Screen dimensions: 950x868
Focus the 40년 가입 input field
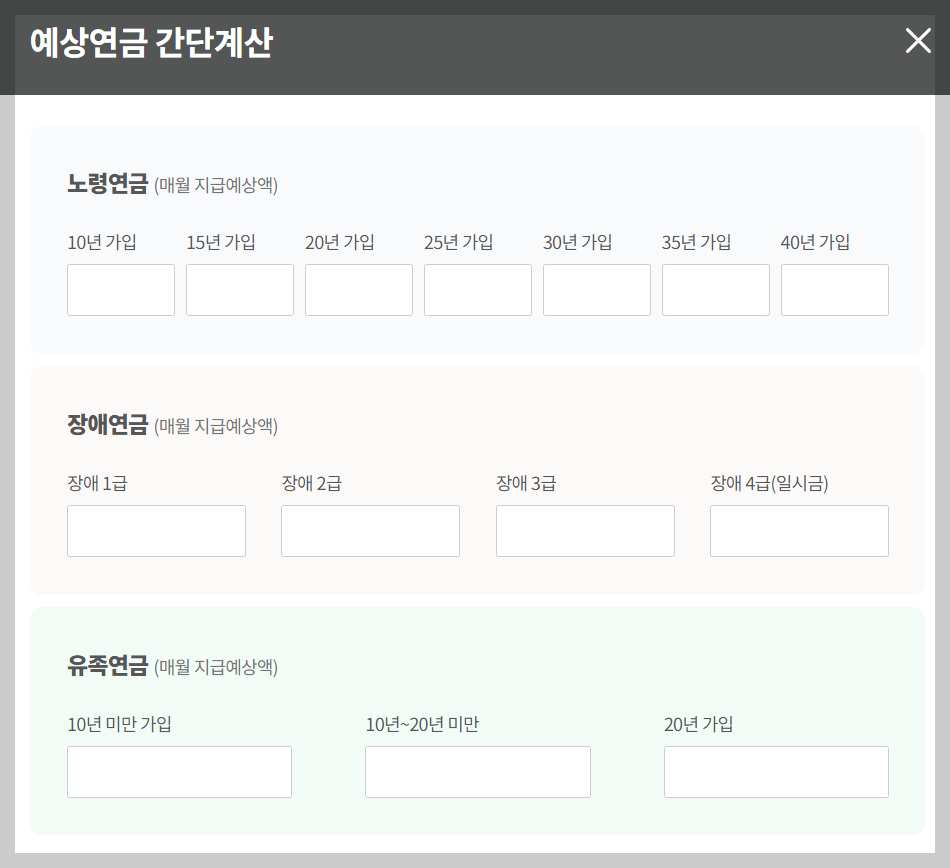835,290
